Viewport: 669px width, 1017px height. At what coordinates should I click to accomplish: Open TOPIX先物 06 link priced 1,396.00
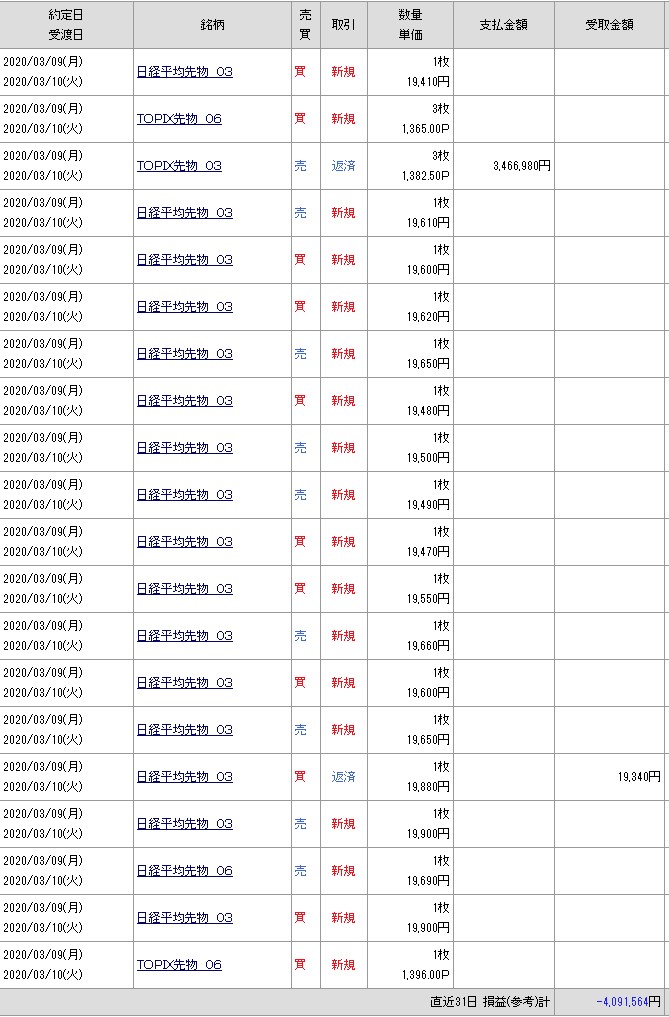(x=179, y=965)
